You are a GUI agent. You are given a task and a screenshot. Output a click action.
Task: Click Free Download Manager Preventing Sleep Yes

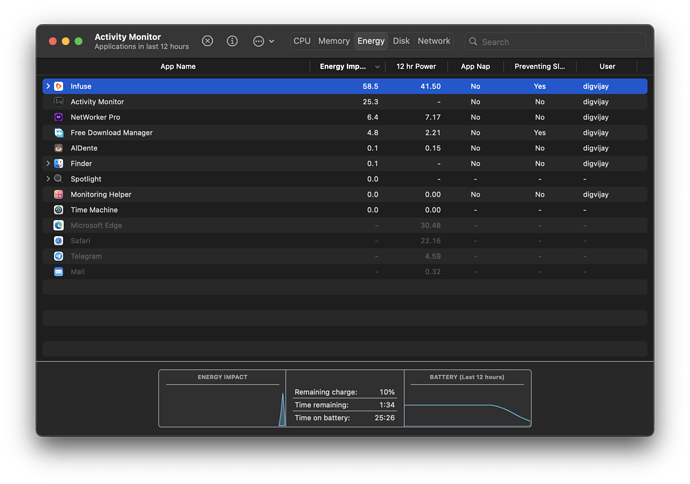(540, 132)
